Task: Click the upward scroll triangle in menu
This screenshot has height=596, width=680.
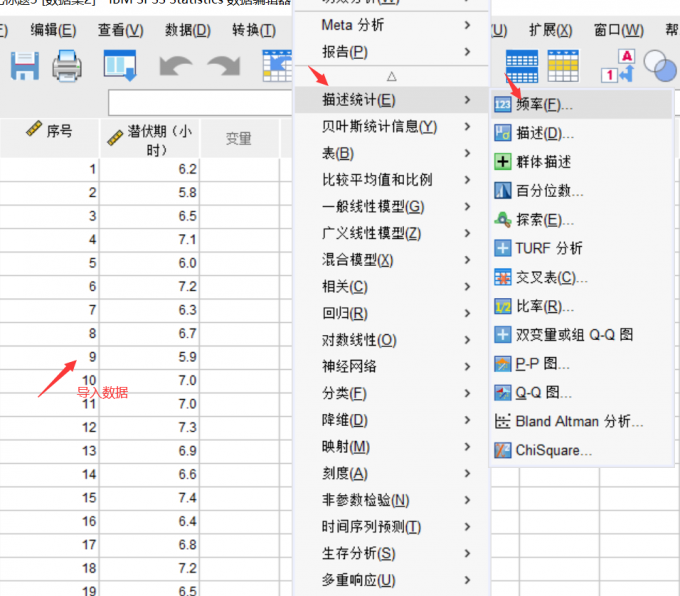Action: [x=392, y=76]
